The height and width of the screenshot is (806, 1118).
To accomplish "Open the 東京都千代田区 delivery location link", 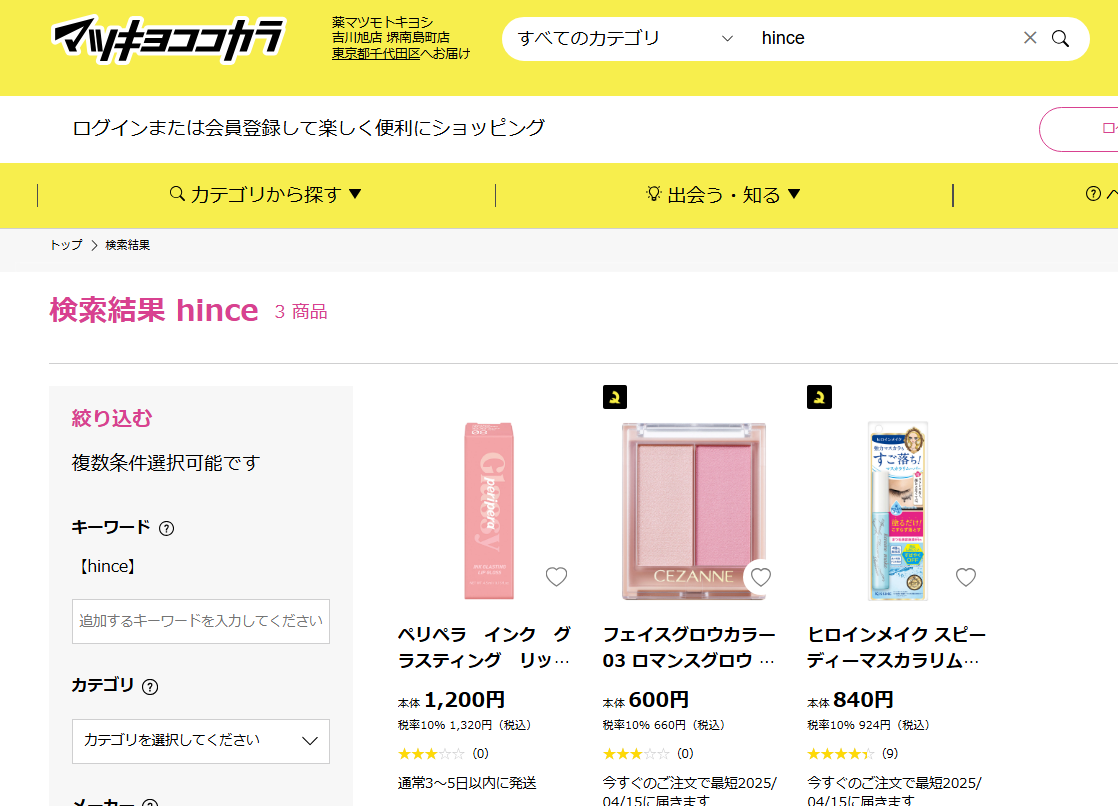I will point(376,53).
